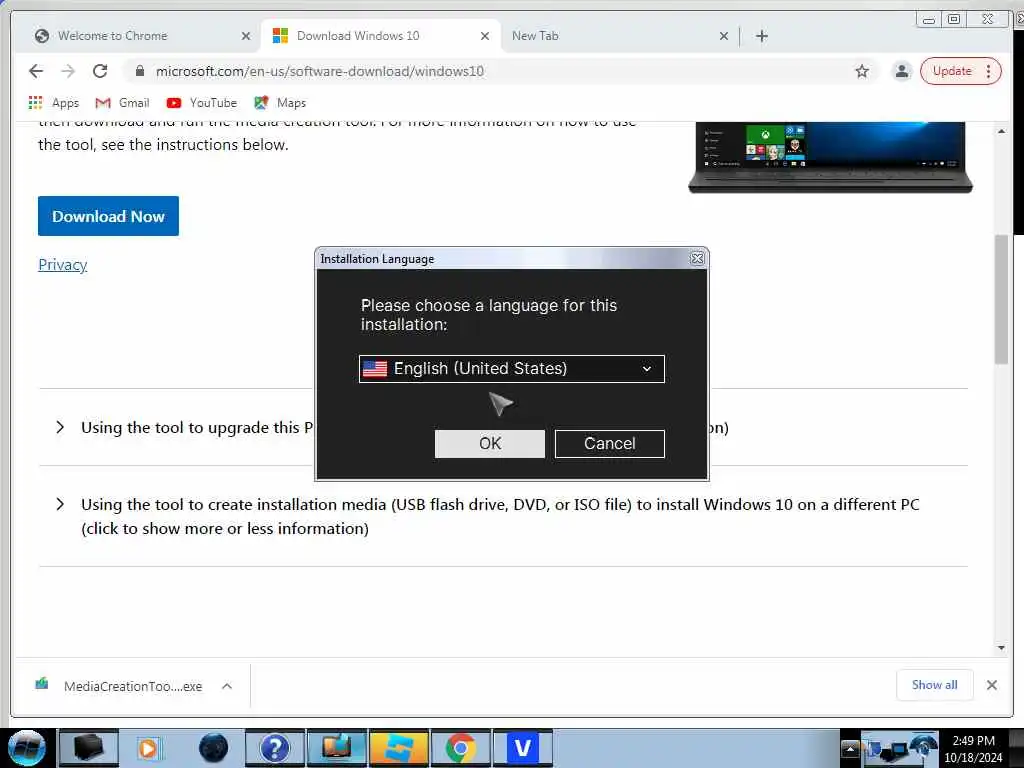The height and width of the screenshot is (768, 1024).
Task: Expand options chevron for MediaCreationTool download
Action: [227, 686]
